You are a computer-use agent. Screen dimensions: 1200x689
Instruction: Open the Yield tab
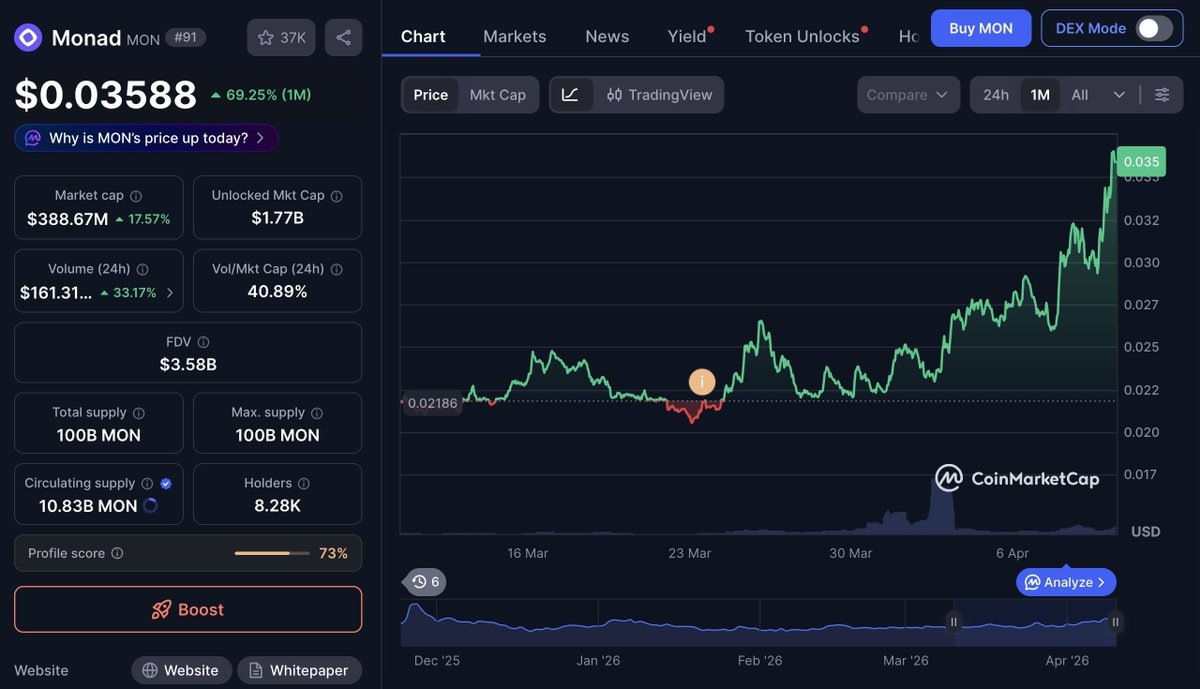[x=688, y=36]
